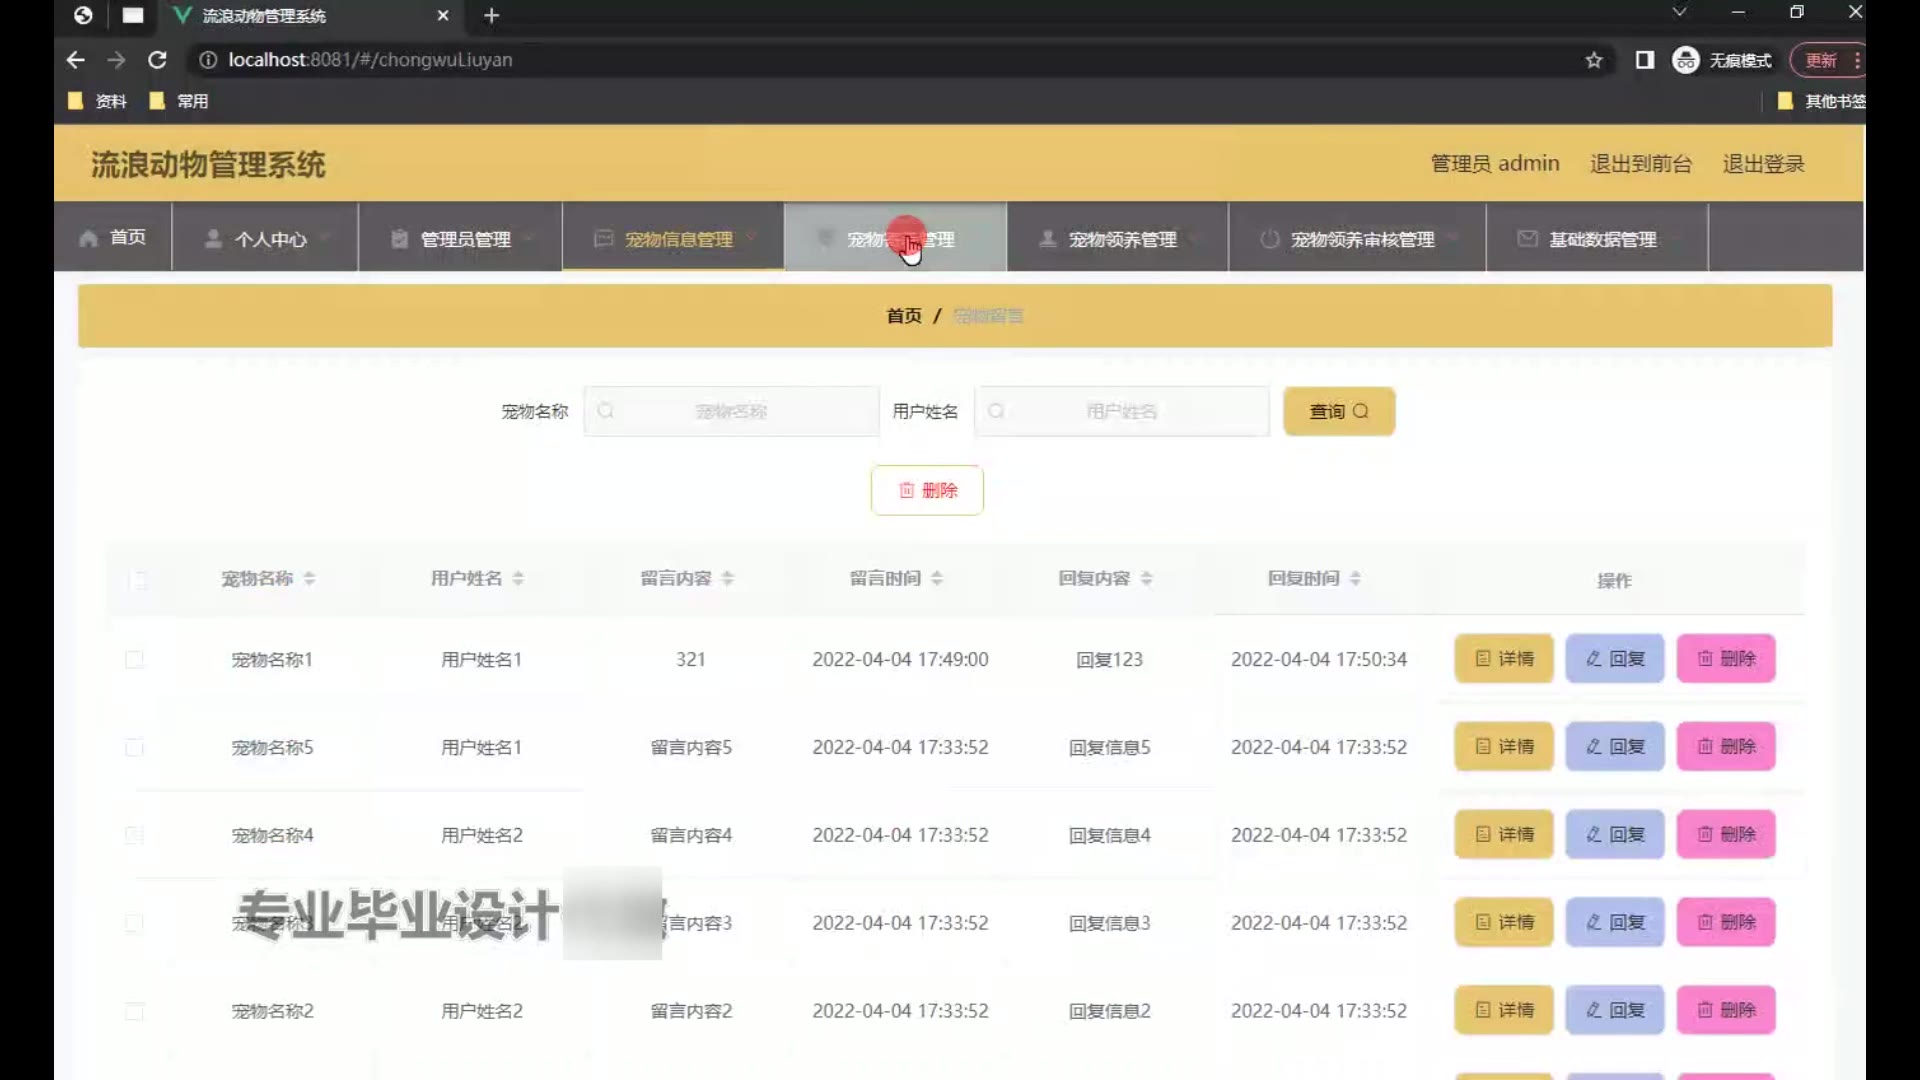Click the 流浪动物管理系统 header title
Viewport: 1920px width, 1080px height.
coord(208,164)
